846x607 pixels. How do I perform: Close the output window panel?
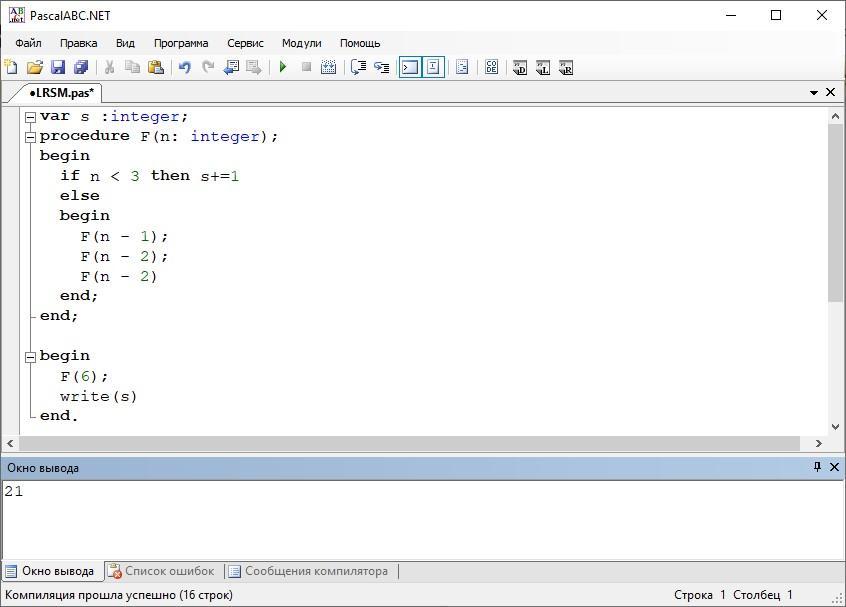[x=834, y=467]
